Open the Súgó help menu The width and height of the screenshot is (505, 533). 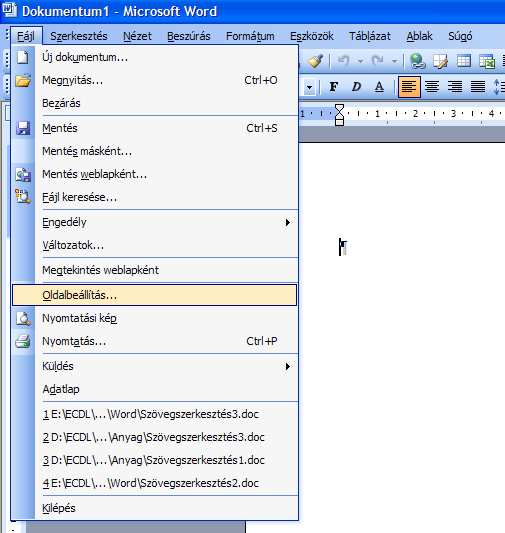(x=460, y=36)
